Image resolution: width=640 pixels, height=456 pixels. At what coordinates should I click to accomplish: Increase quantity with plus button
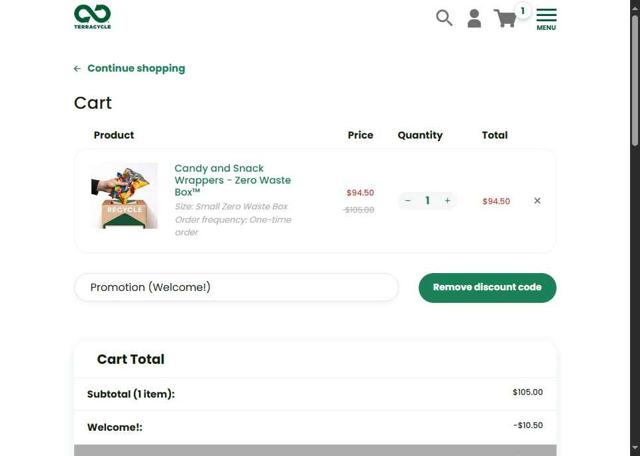pos(447,201)
